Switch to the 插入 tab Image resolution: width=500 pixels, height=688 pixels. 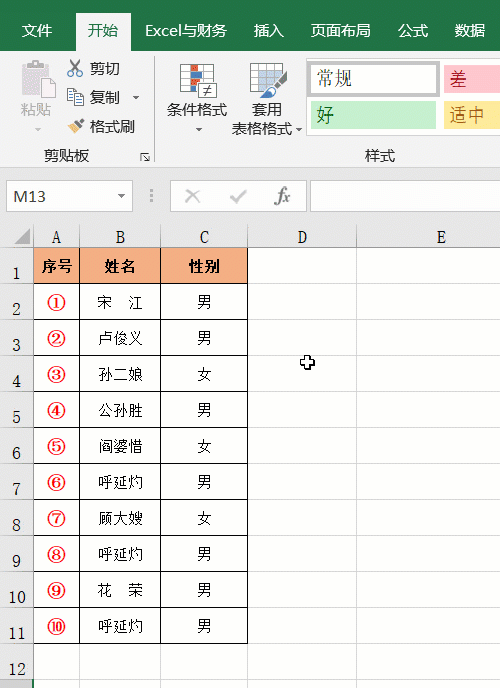(268, 31)
